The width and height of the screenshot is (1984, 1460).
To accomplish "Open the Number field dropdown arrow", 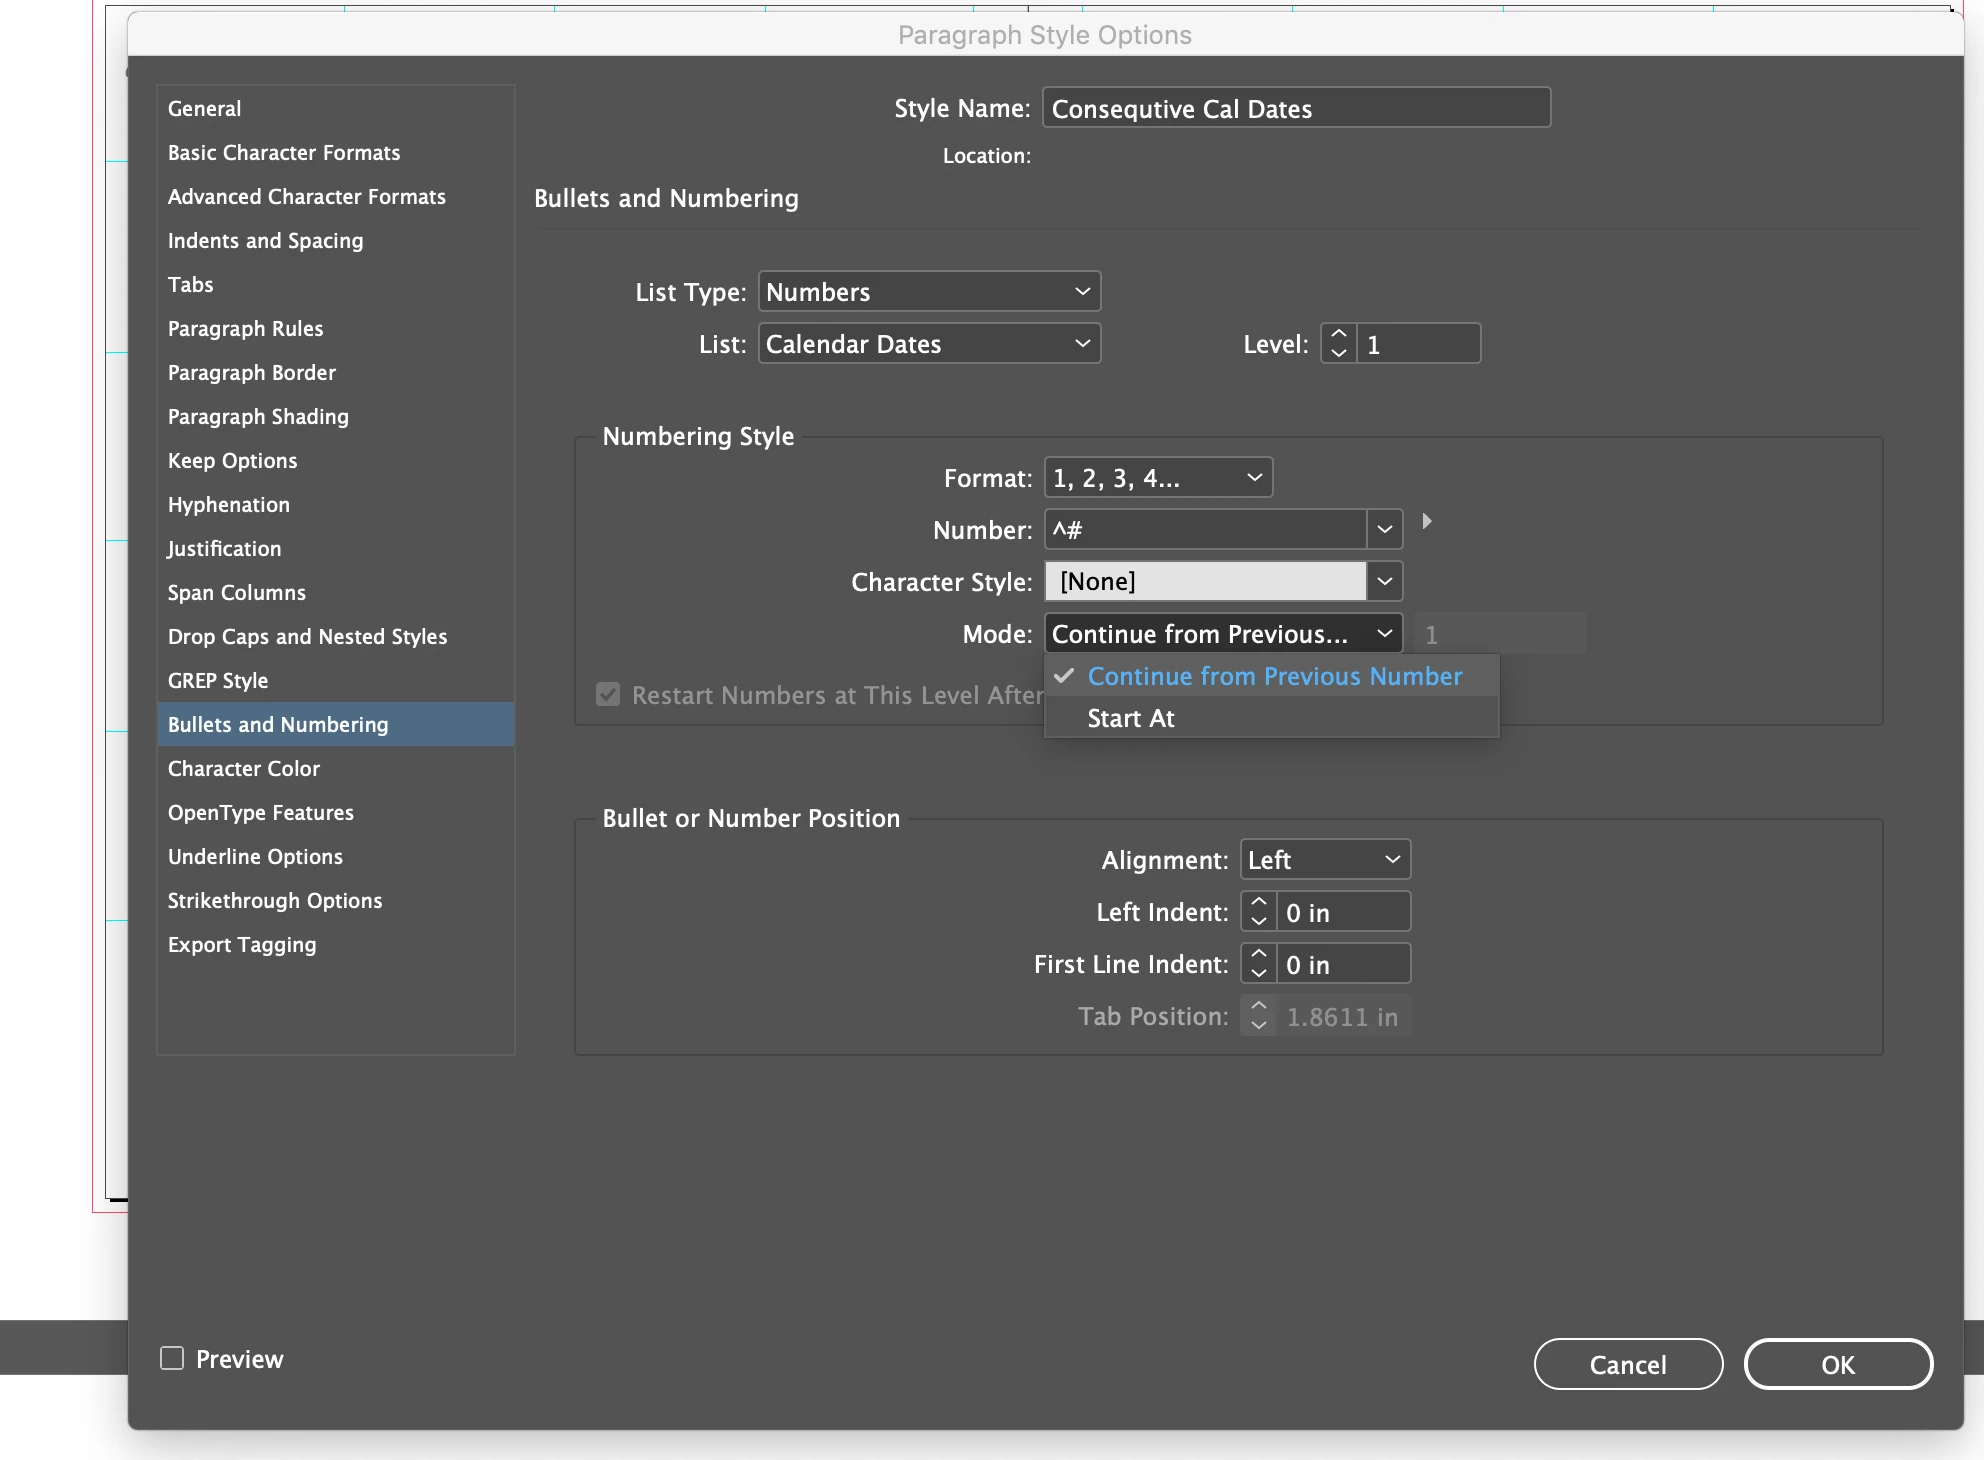I will click(1384, 529).
